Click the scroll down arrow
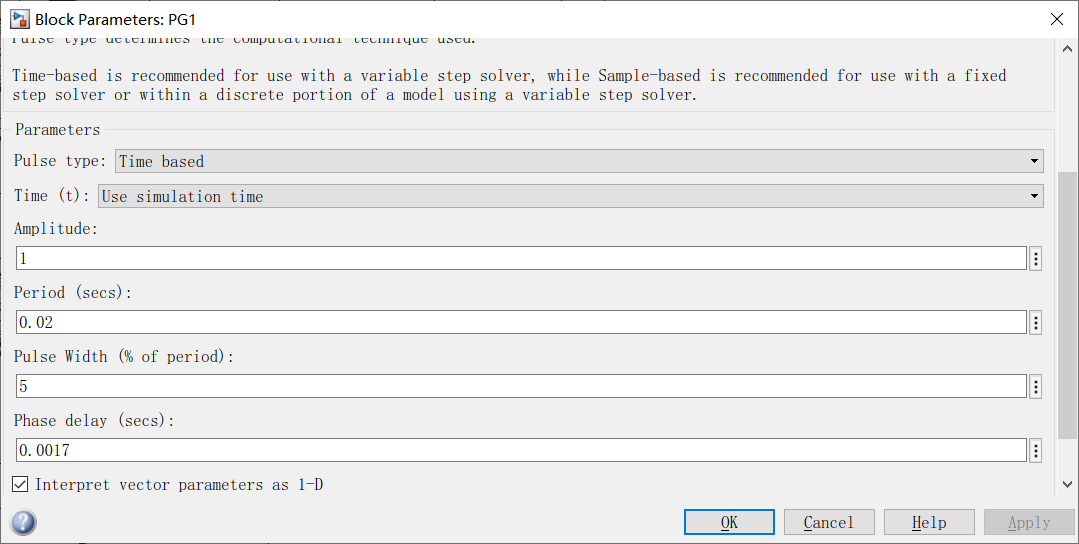The image size is (1079, 544). pos(1067,484)
